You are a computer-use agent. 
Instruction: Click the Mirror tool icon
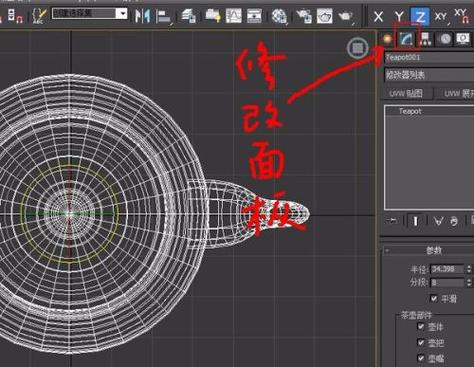pos(143,16)
